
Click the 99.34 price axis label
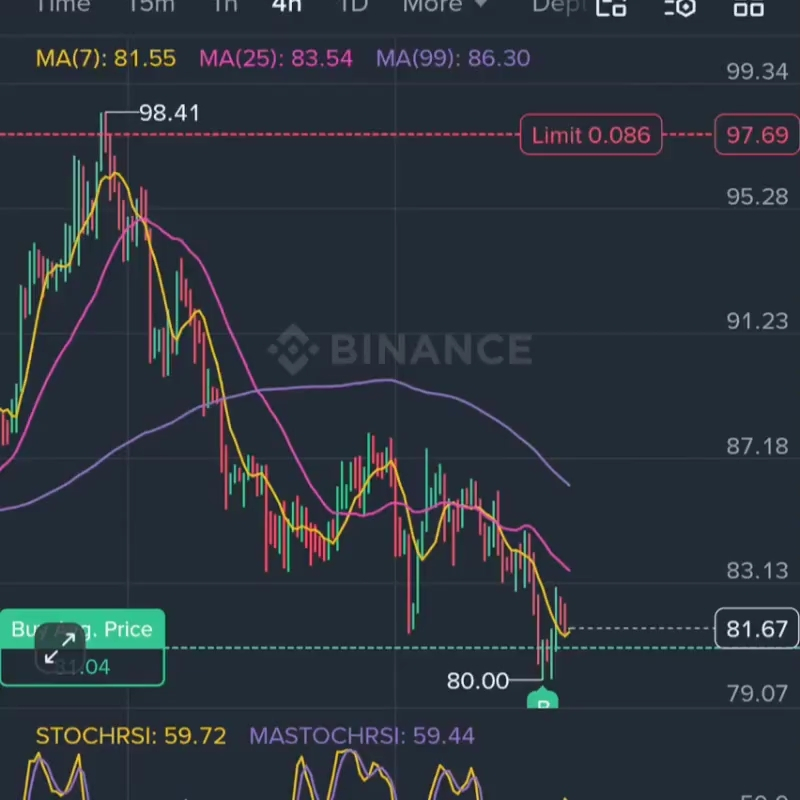click(757, 71)
